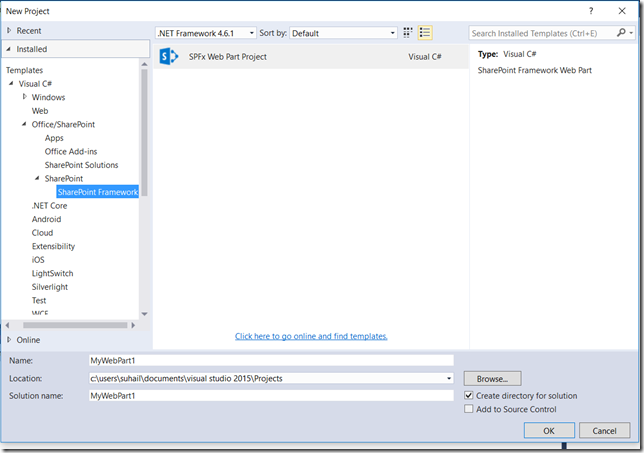Screen dimensions: 644x453
Task: Switch to small icons view
Action: 407,33
